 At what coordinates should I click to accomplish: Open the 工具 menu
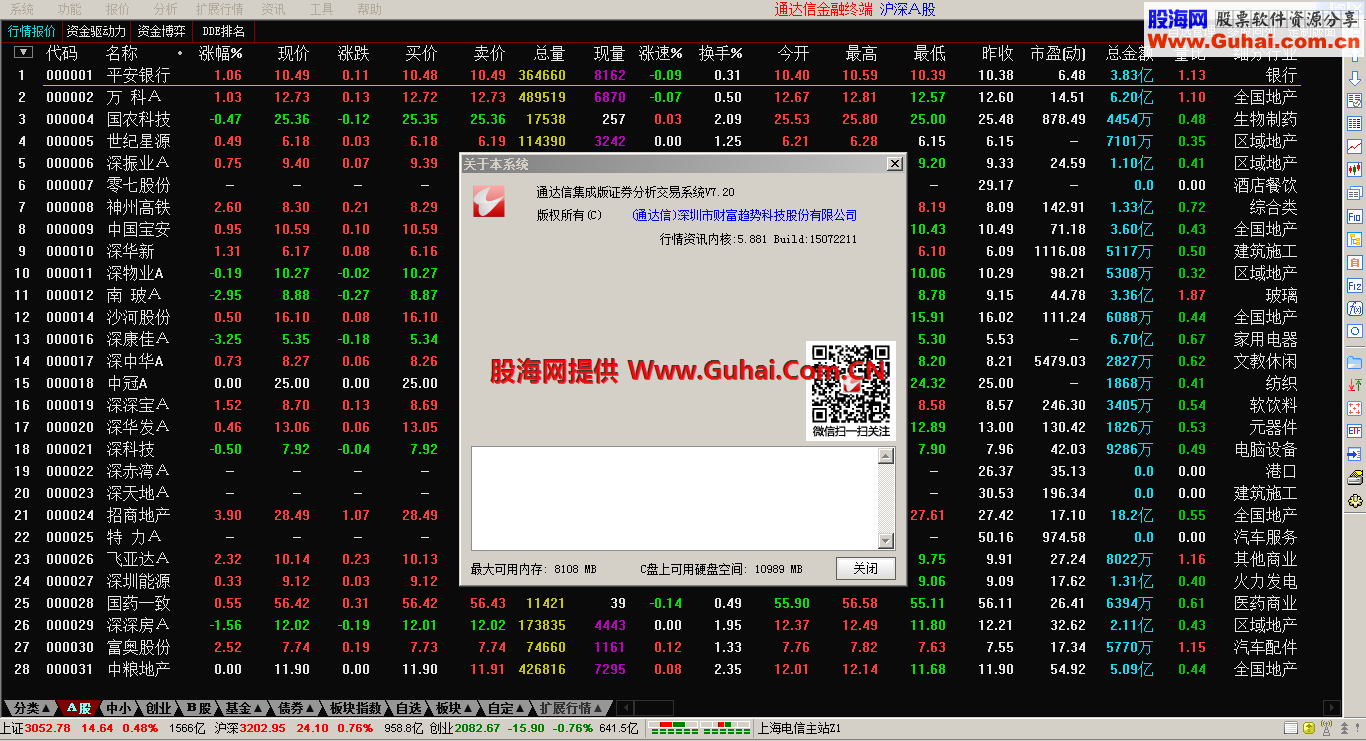[321, 9]
